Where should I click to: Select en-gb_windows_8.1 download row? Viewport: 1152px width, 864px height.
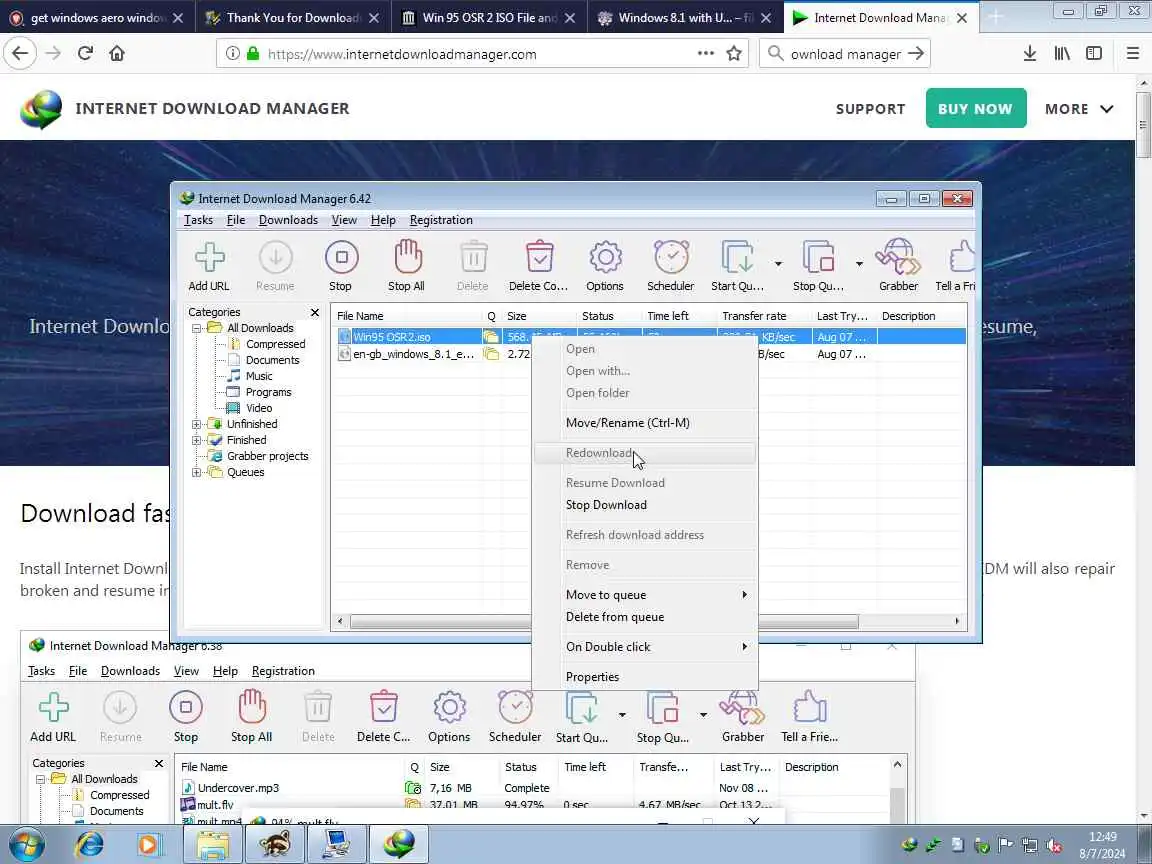pos(649,354)
